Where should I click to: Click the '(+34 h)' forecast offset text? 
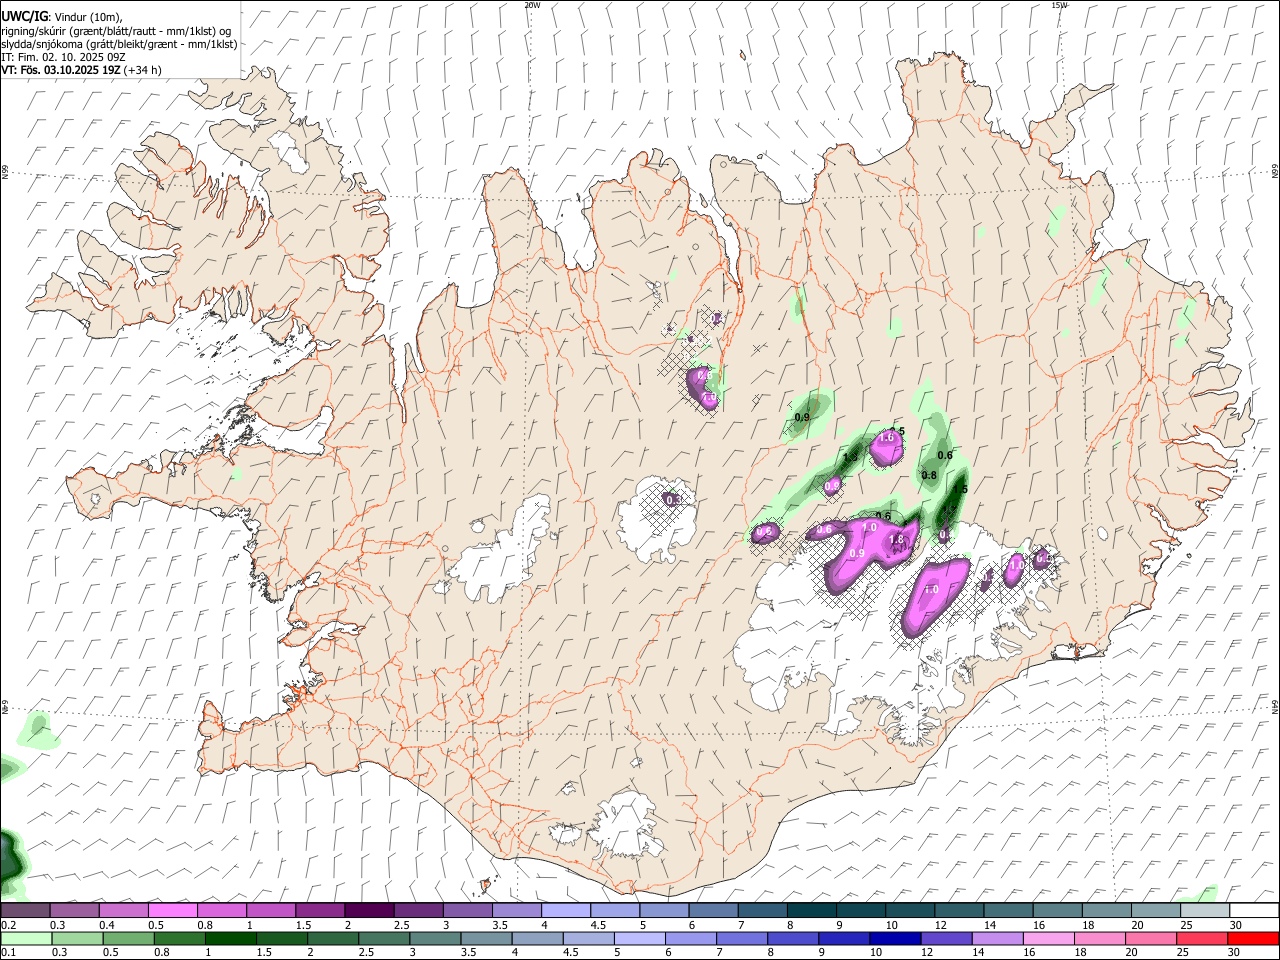143,70
